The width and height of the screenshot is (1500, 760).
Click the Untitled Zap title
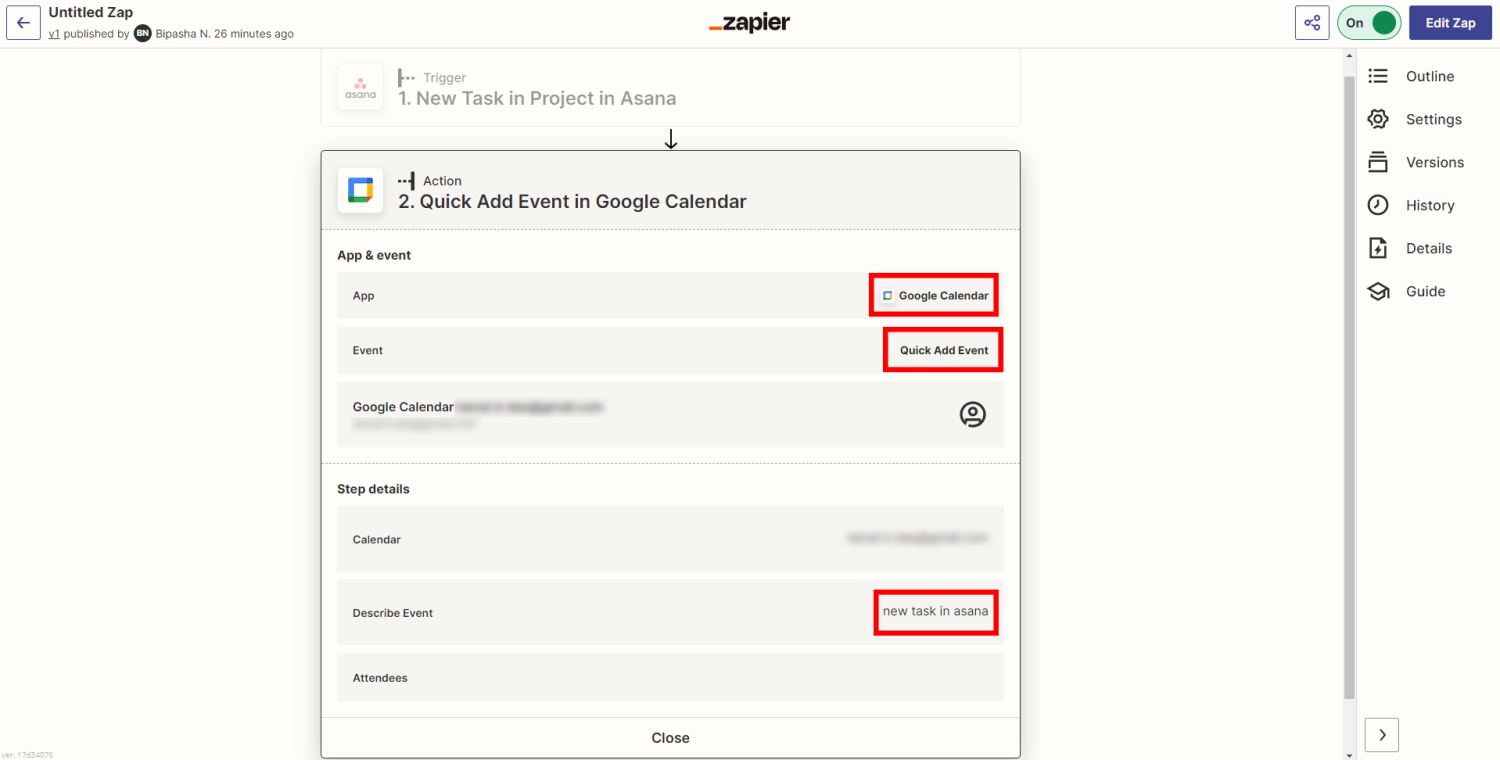pos(91,13)
